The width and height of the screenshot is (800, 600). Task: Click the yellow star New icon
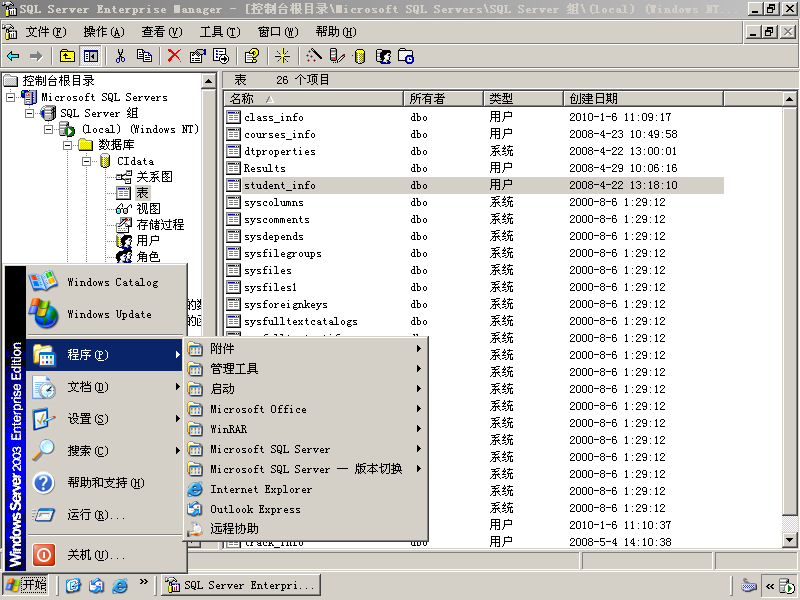pos(282,56)
